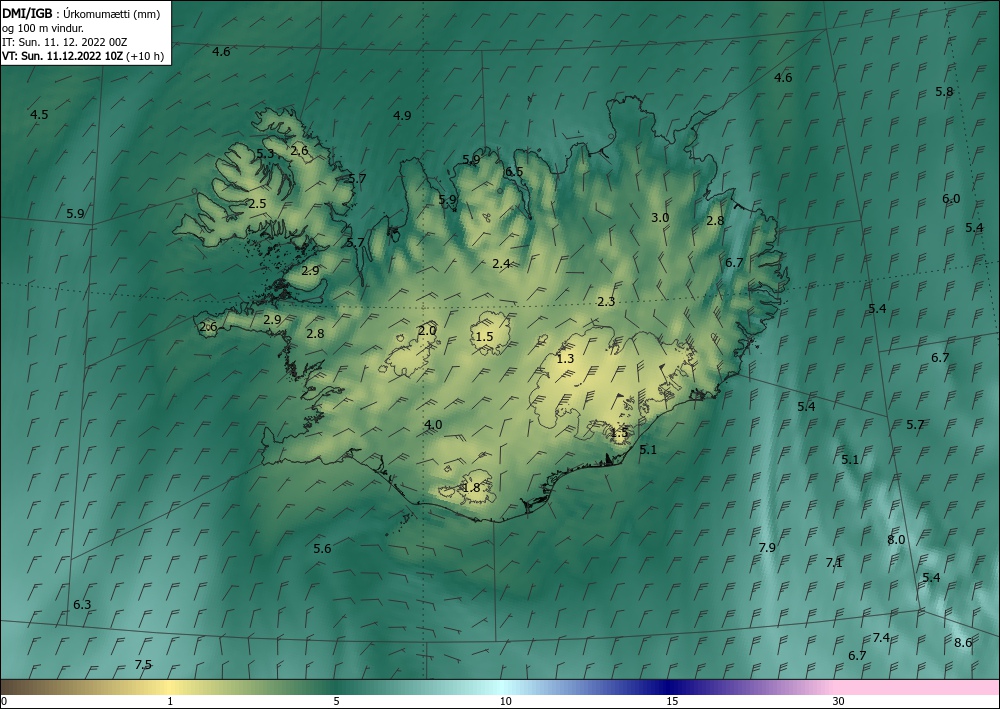Click the 4.9 value north of Iceland
The height and width of the screenshot is (709, 1000).
coord(402,115)
